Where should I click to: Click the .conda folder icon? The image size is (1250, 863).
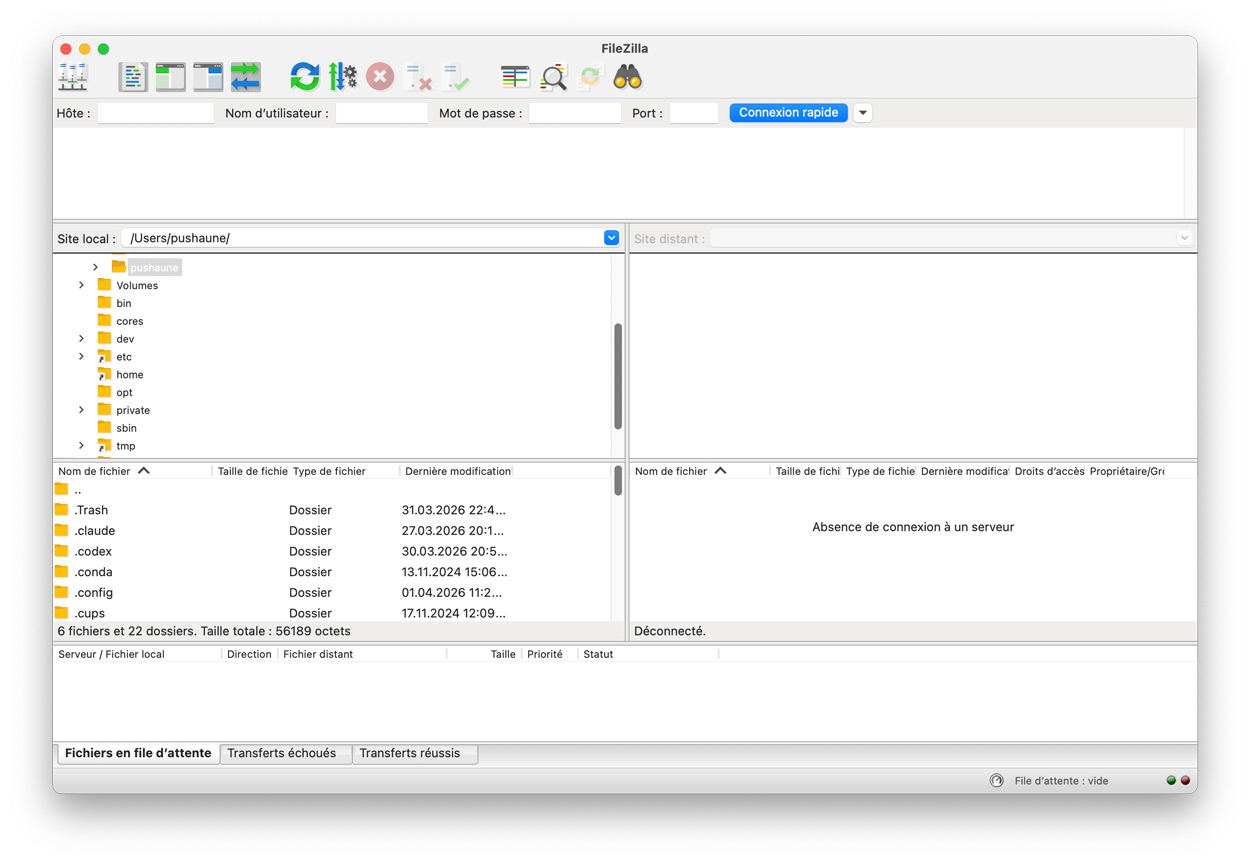[x=62, y=572]
